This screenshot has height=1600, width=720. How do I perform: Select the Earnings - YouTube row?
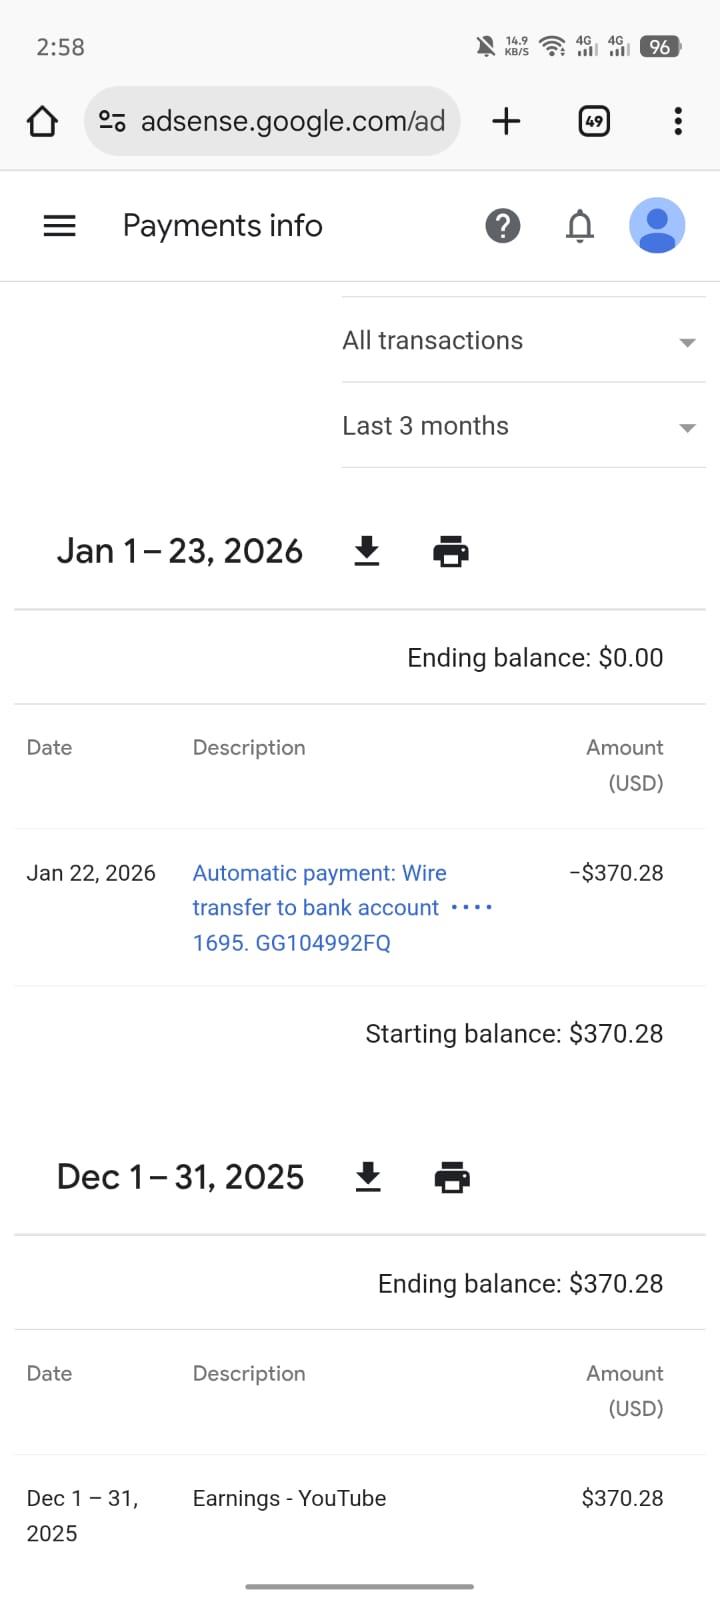(x=289, y=1498)
